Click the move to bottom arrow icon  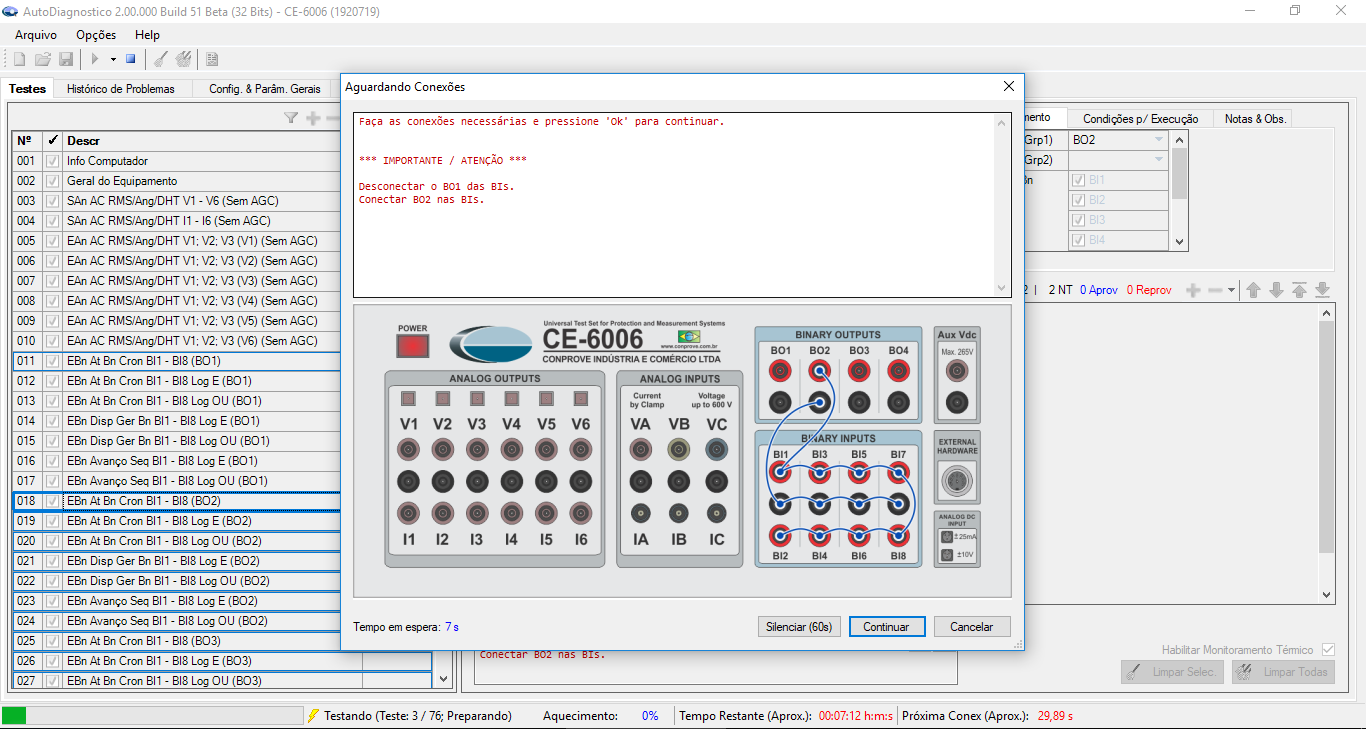tap(1322, 290)
